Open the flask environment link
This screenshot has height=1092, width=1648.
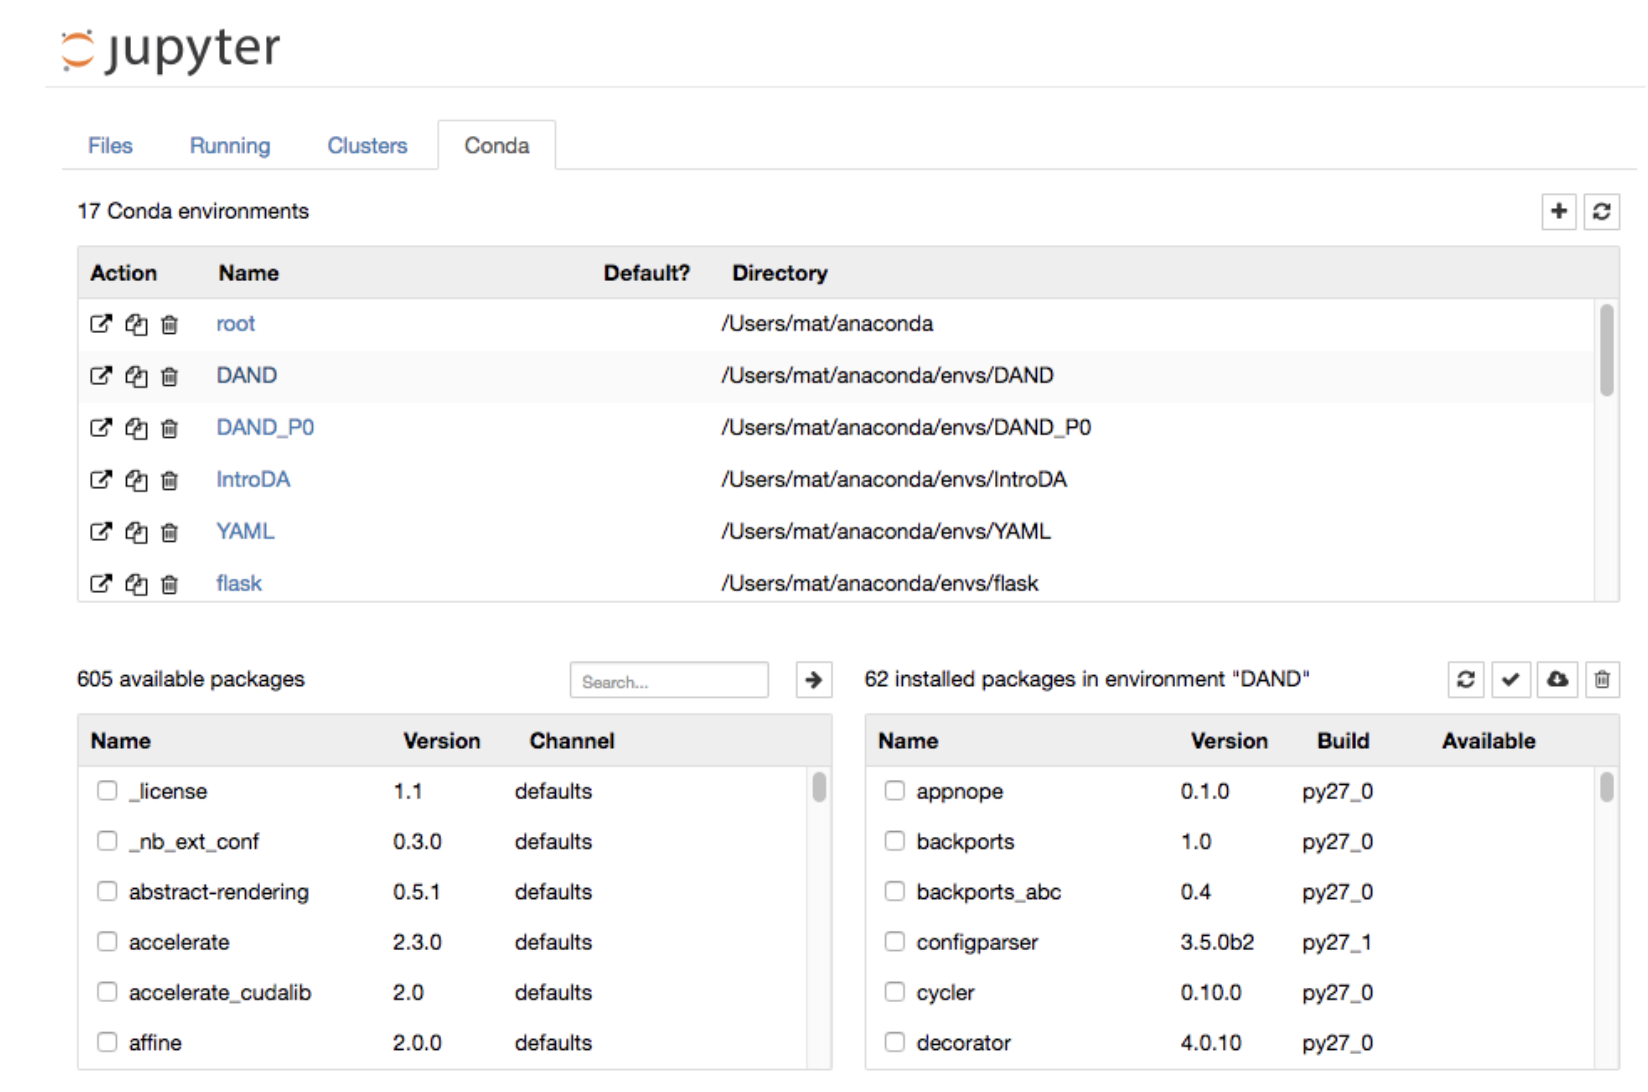[239, 584]
